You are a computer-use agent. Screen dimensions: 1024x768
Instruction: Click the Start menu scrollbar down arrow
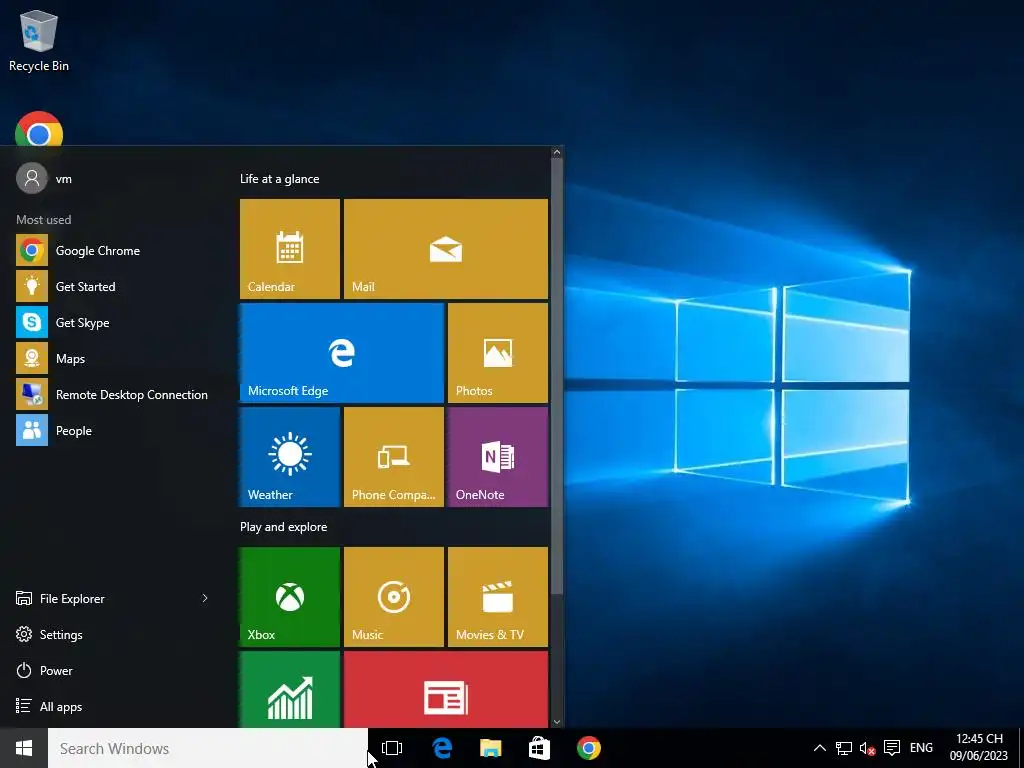pos(556,722)
